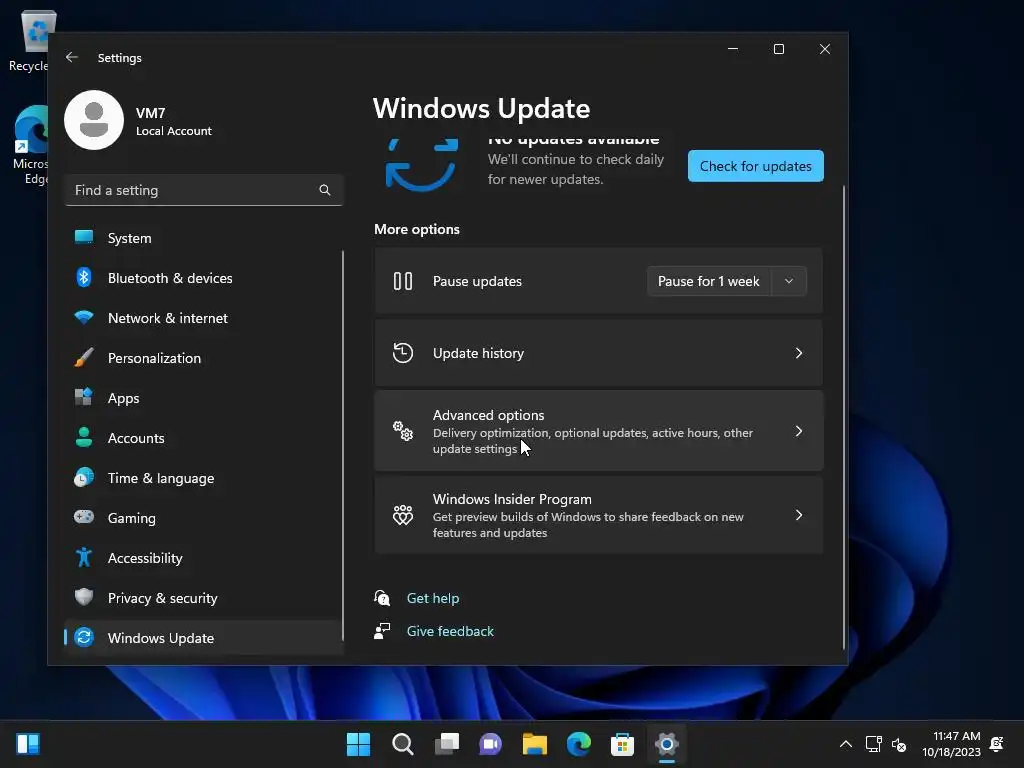Click the Apps icon in sidebar

tap(84, 397)
